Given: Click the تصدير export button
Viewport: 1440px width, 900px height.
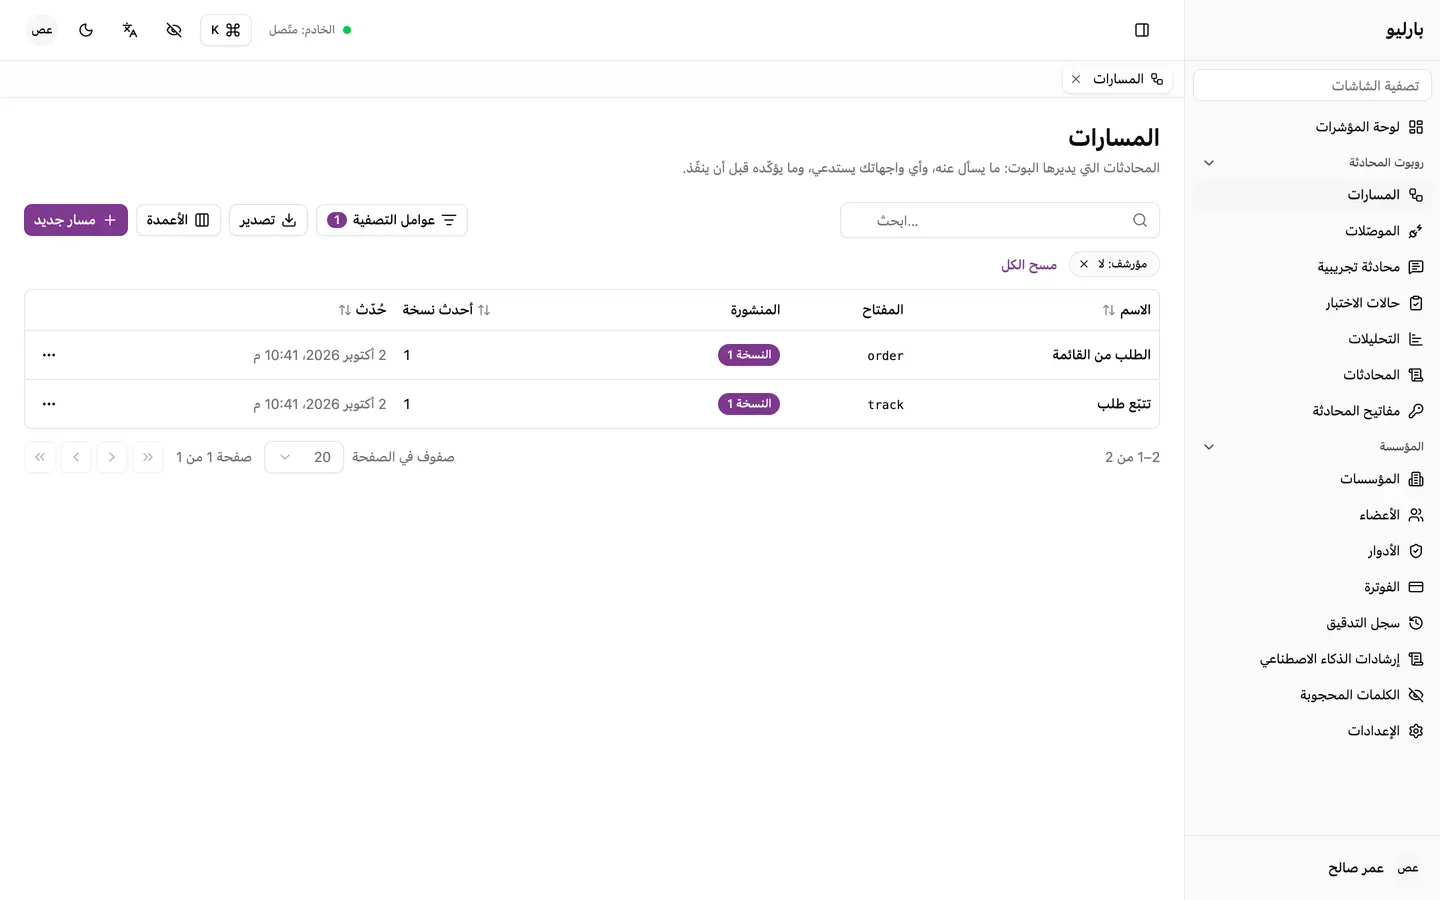Looking at the screenshot, I should click(268, 220).
